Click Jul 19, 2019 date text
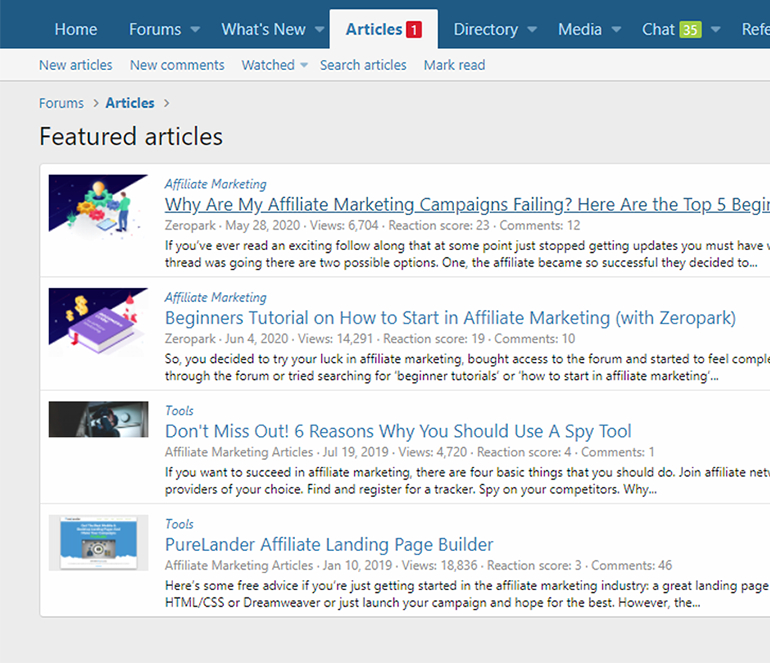This screenshot has width=770, height=663. click(x=355, y=452)
